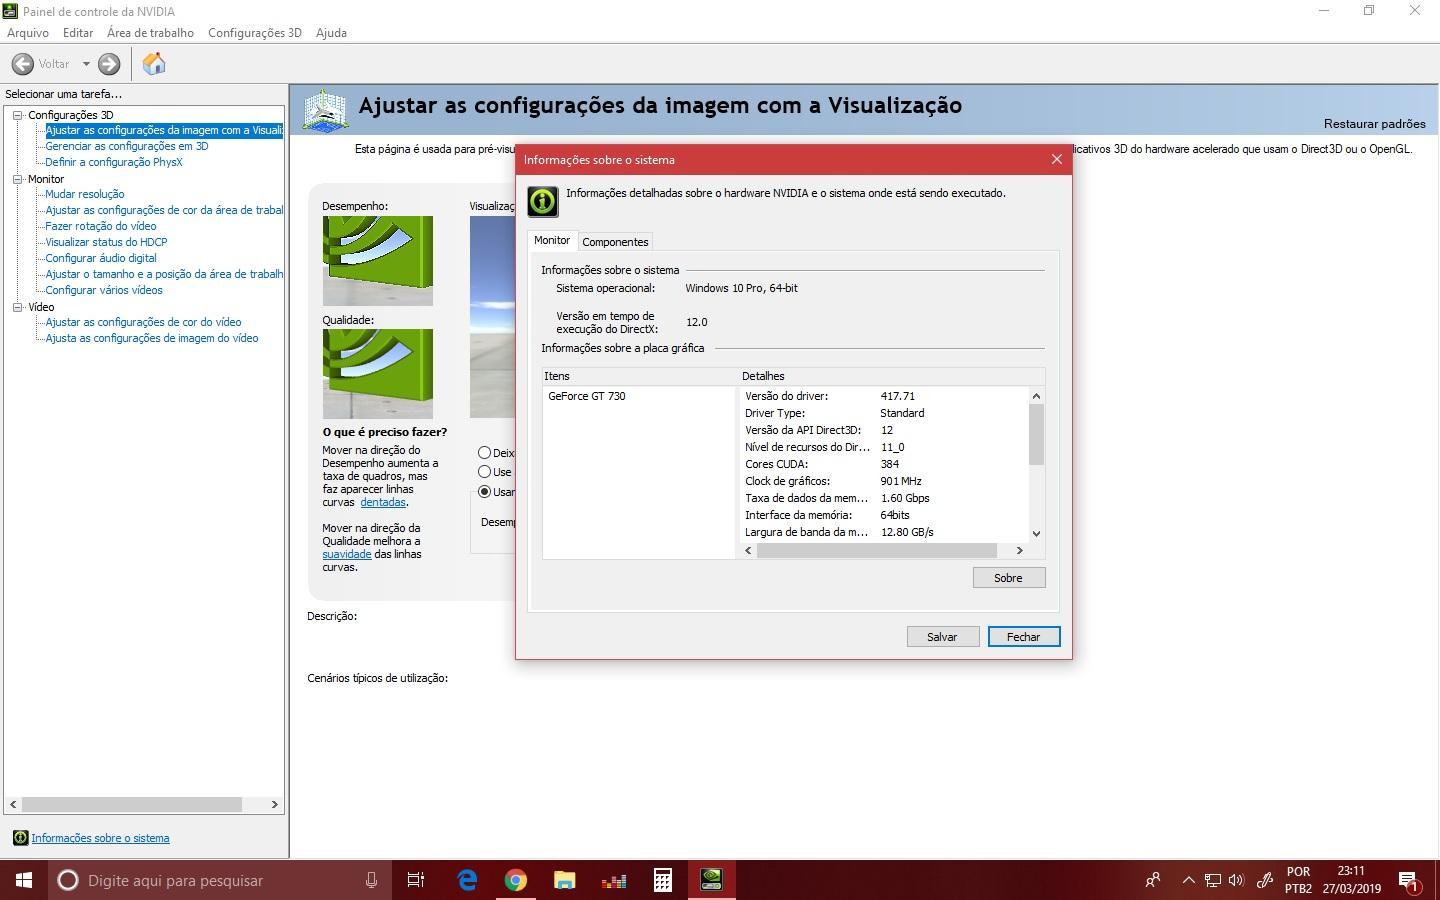This screenshot has height=900, width=1440.
Task: Select the Usar... radio button
Action: 484,492
